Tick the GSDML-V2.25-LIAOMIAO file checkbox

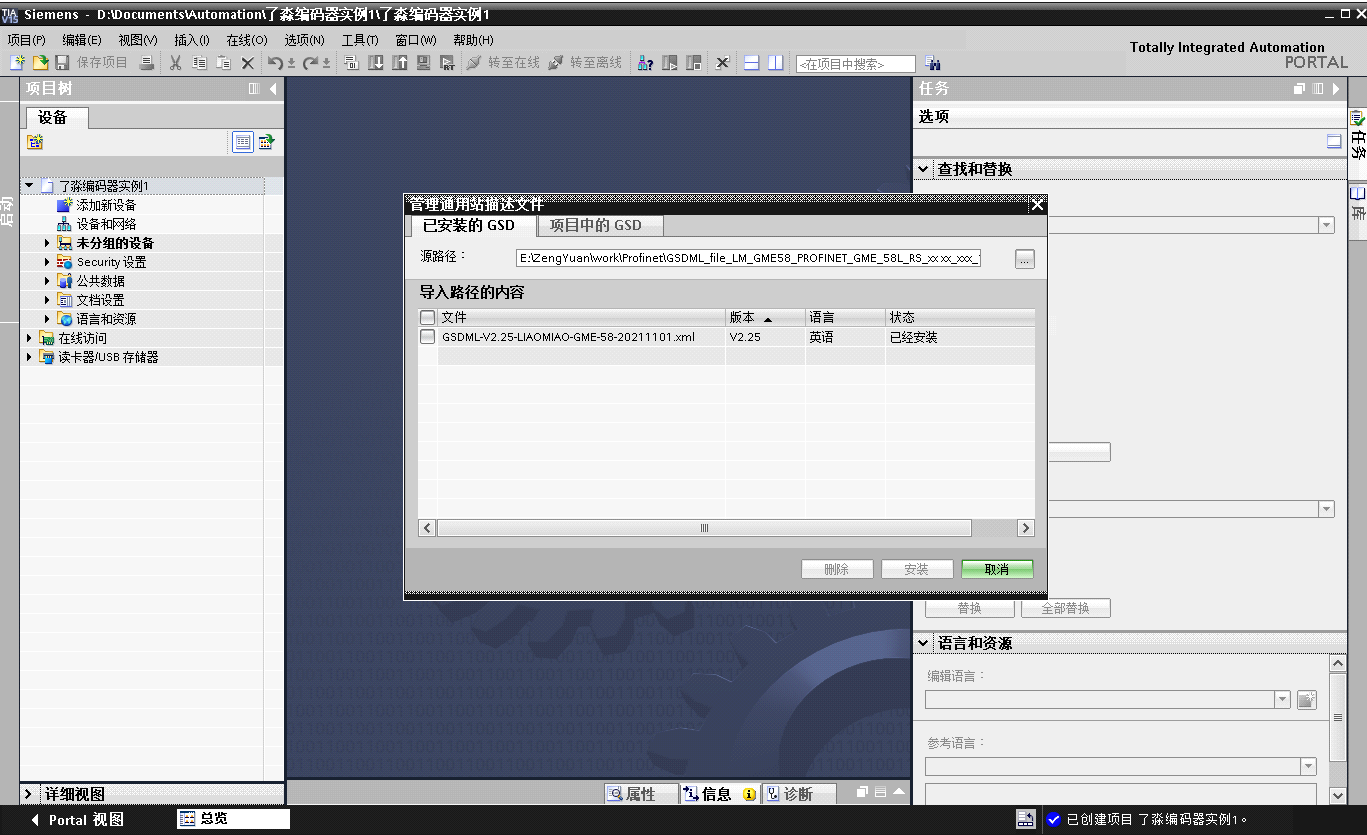428,337
